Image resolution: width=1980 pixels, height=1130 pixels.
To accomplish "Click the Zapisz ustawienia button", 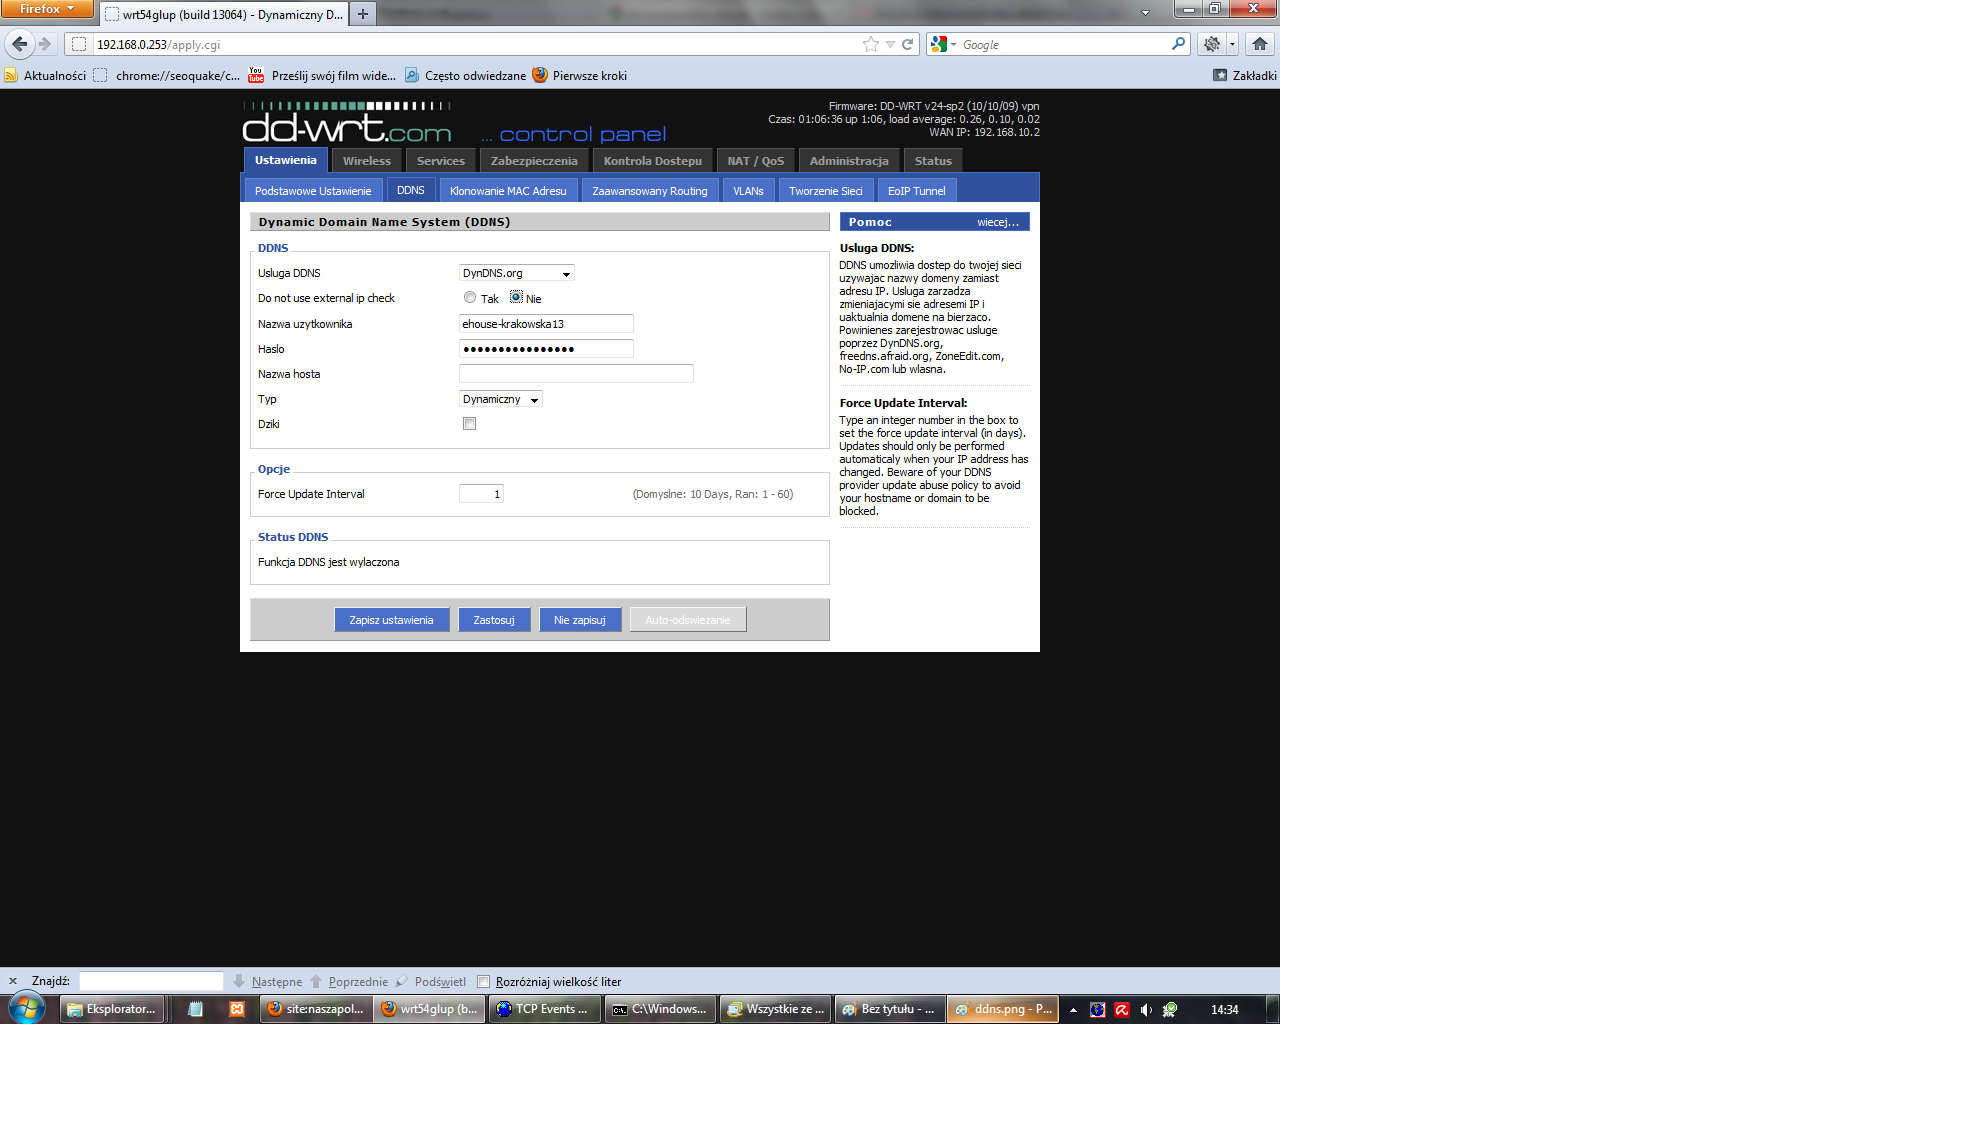I will point(390,620).
